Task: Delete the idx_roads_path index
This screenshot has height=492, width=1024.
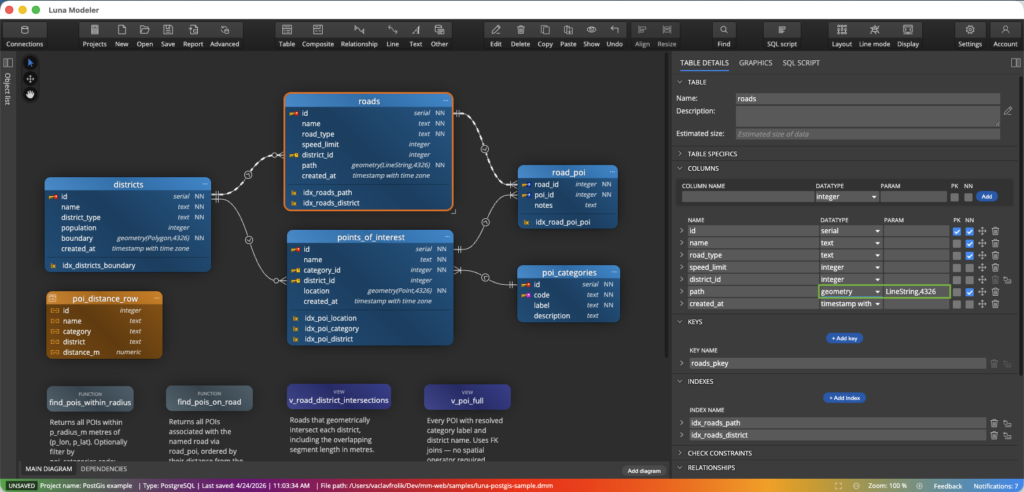Action: click(x=994, y=423)
